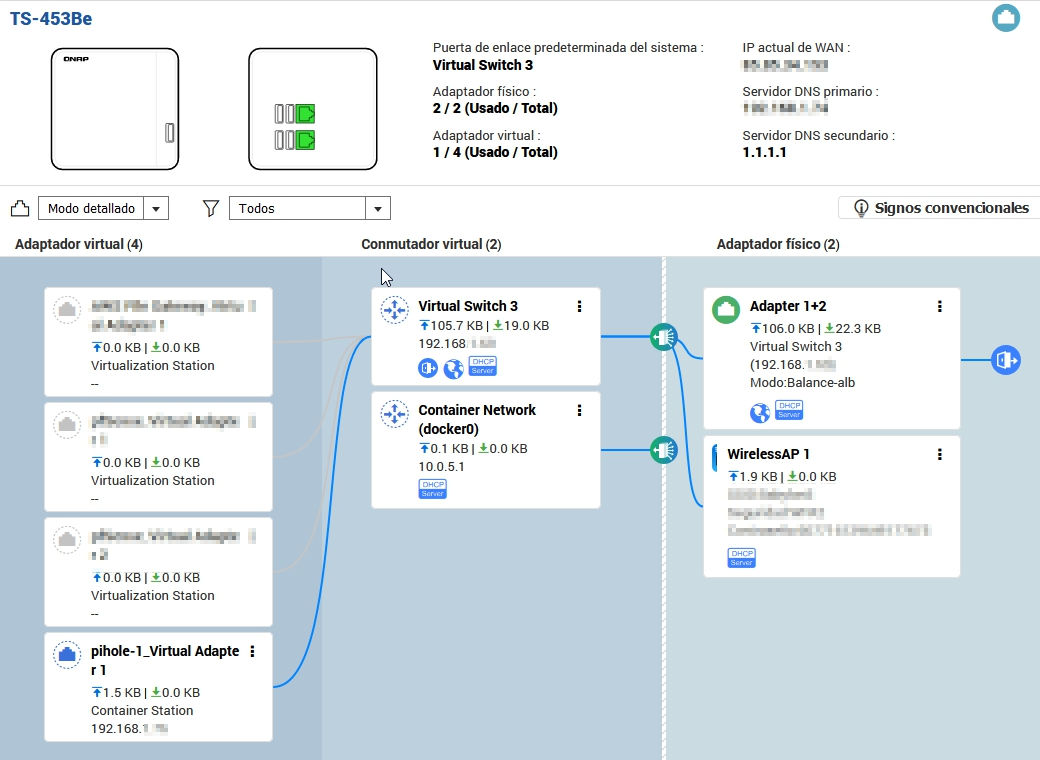
Task: Open the Todos filter dropdown
Action: (377, 208)
